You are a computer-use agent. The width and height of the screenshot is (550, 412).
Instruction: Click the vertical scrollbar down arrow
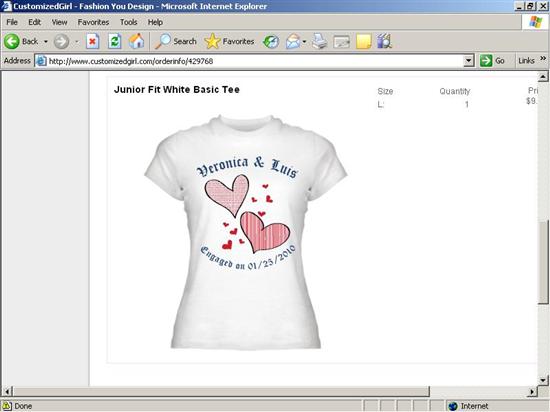[543, 380]
